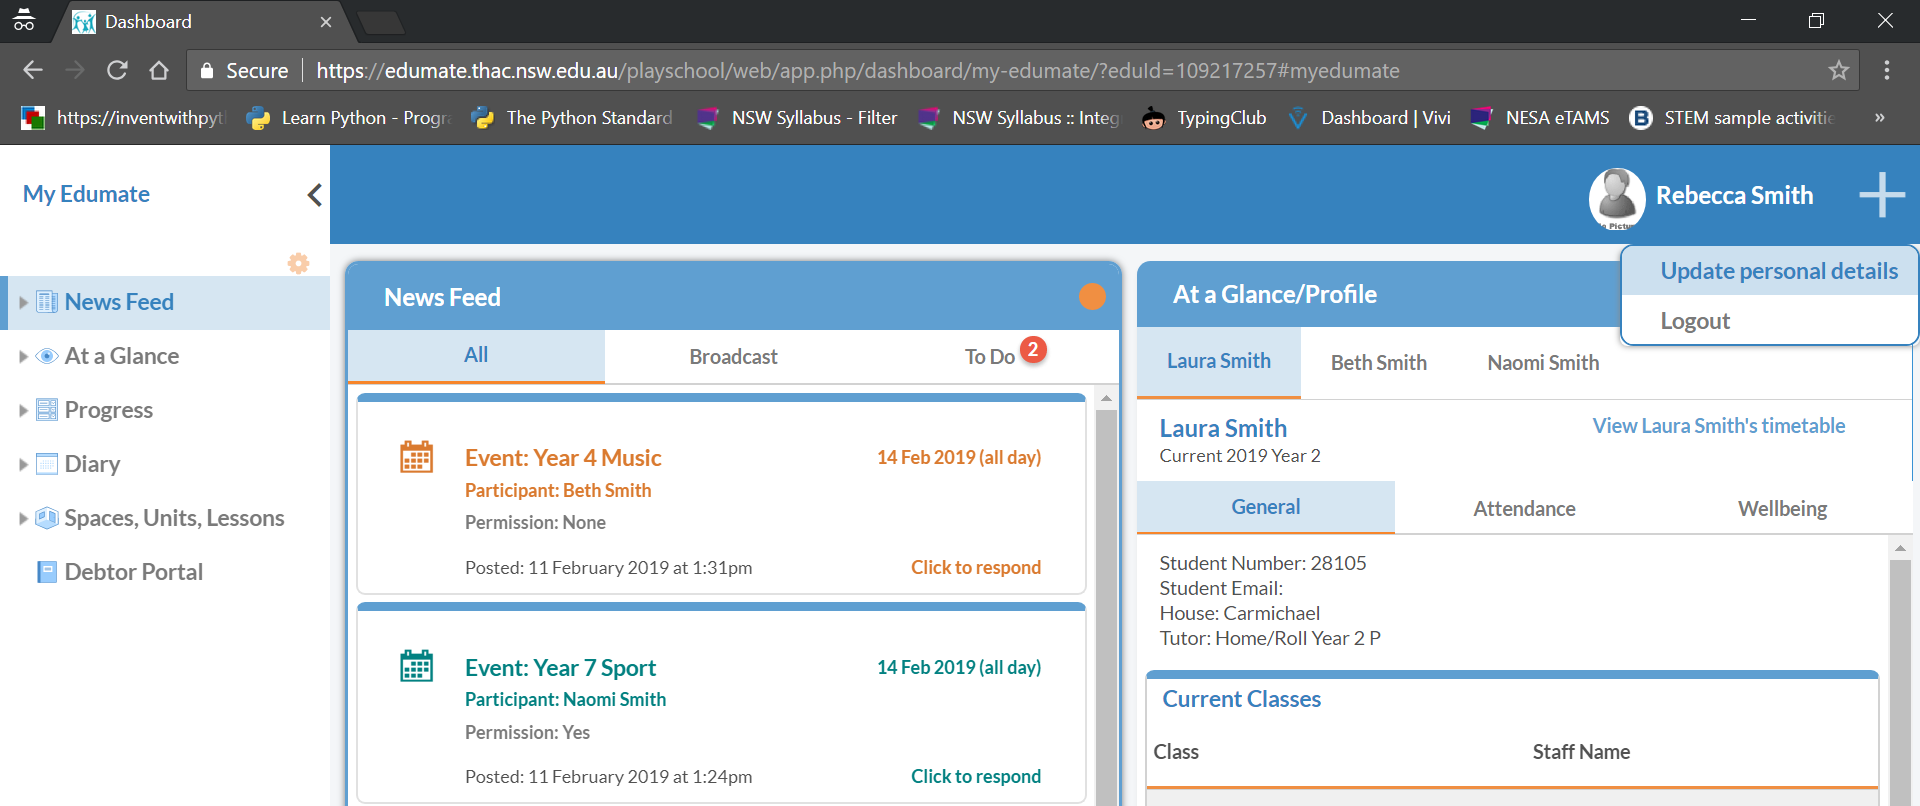
Task: Open Spaces, Units, Lessons item
Action: point(175,518)
